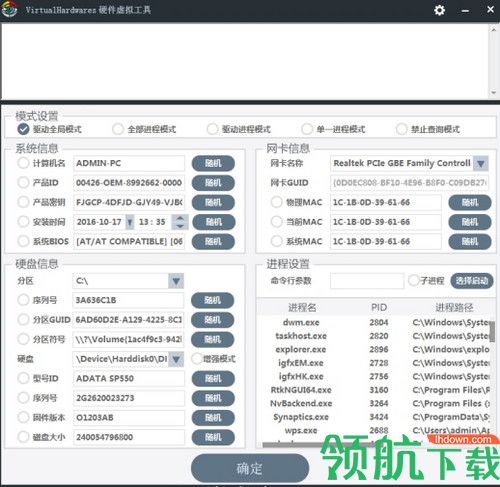
Task: Click the log area scrollbar down arrow
Action: pyautogui.click(x=494, y=93)
